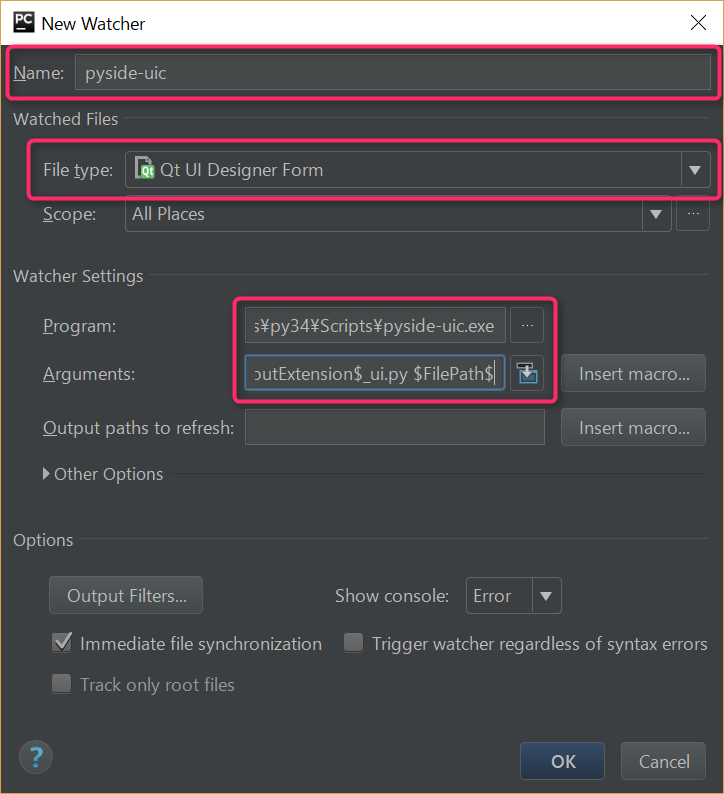This screenshot has height=794, width=724.
Task: Toggle Immediate file synchronization checkbox
Action: point(62,643)
